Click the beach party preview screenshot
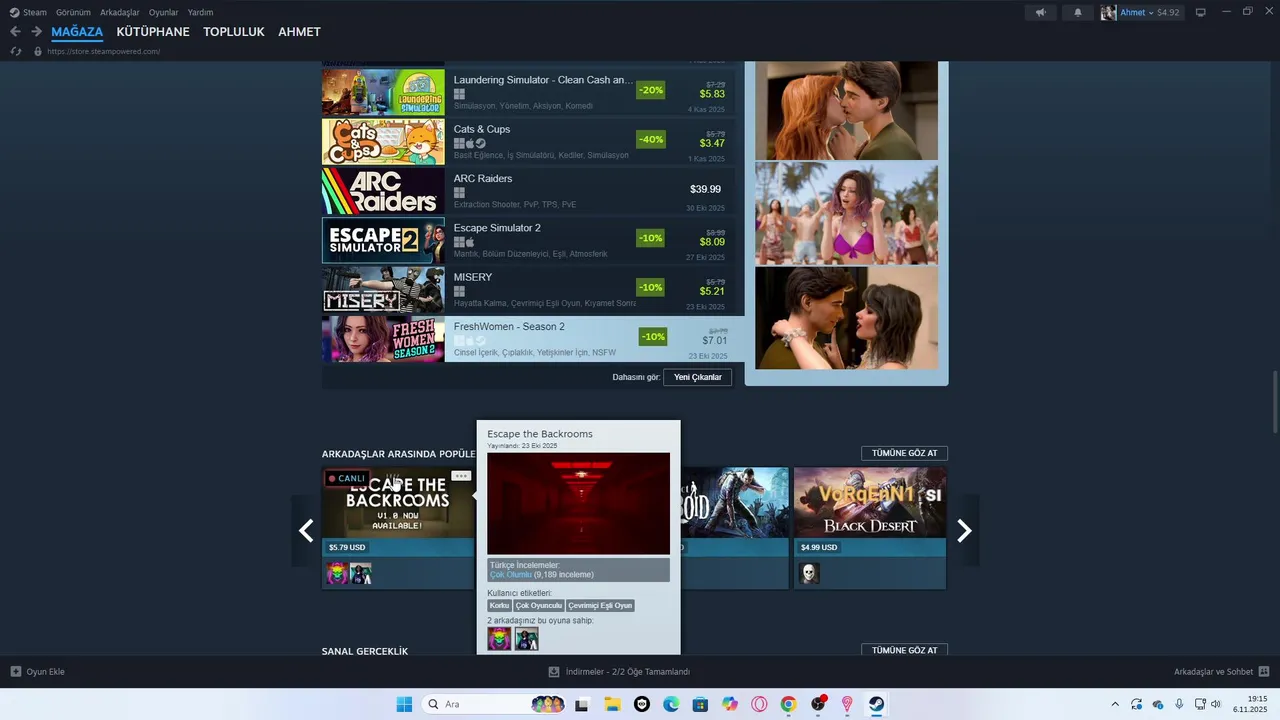1280x720 pixels. 847,214
